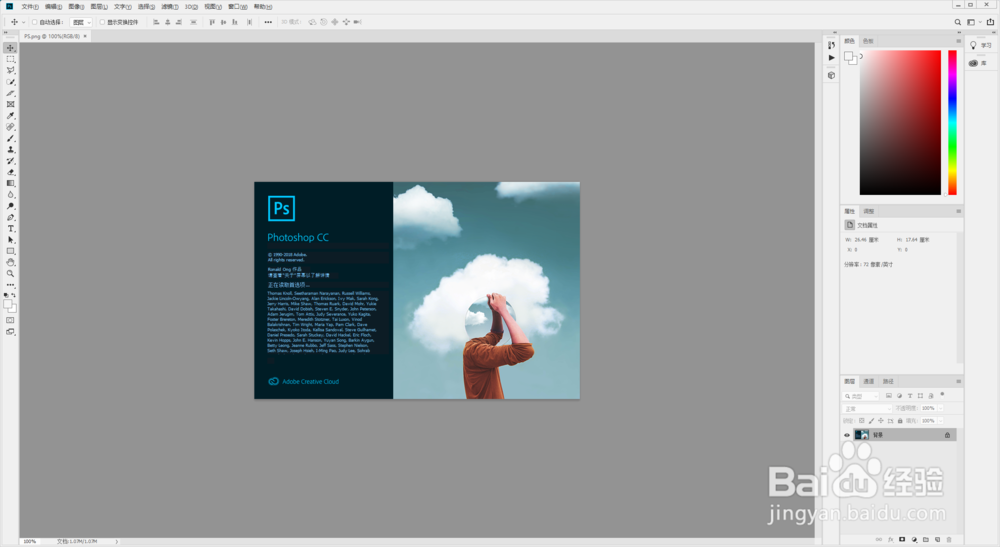
Task: Open the blend mode dropdown
Action: coord(867,409)
